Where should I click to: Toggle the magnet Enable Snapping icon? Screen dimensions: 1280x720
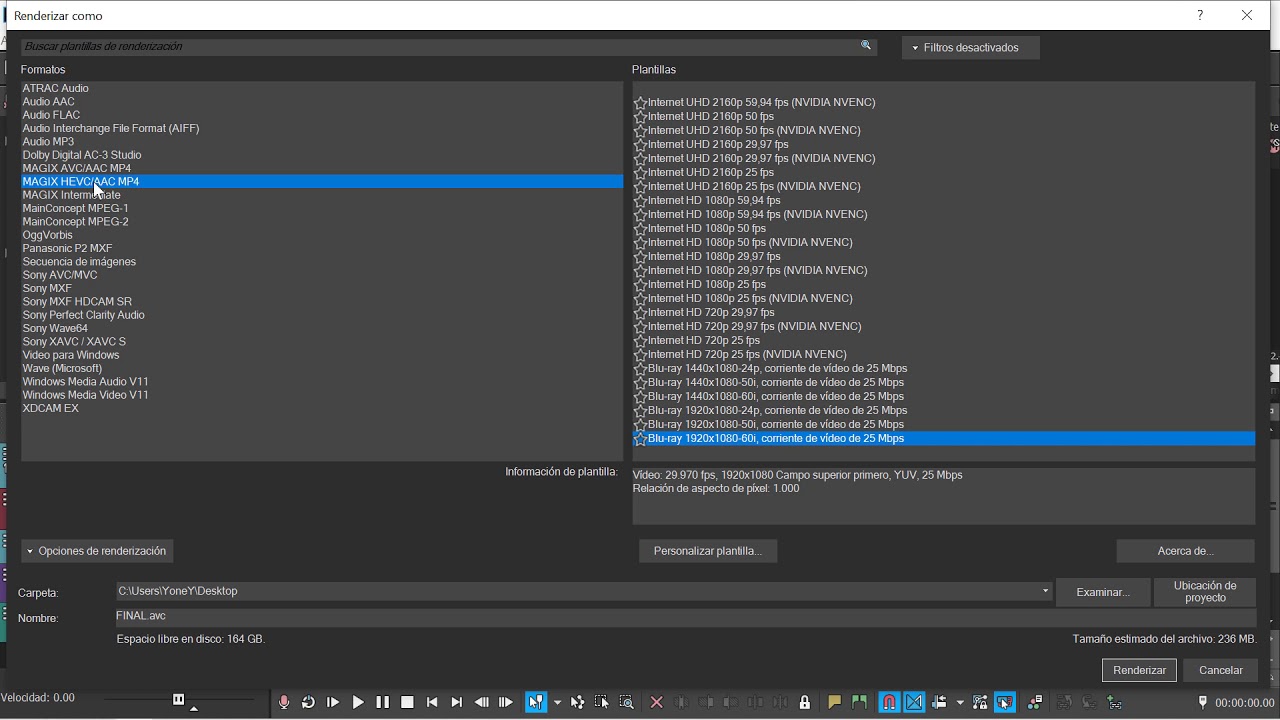[889, 703]
